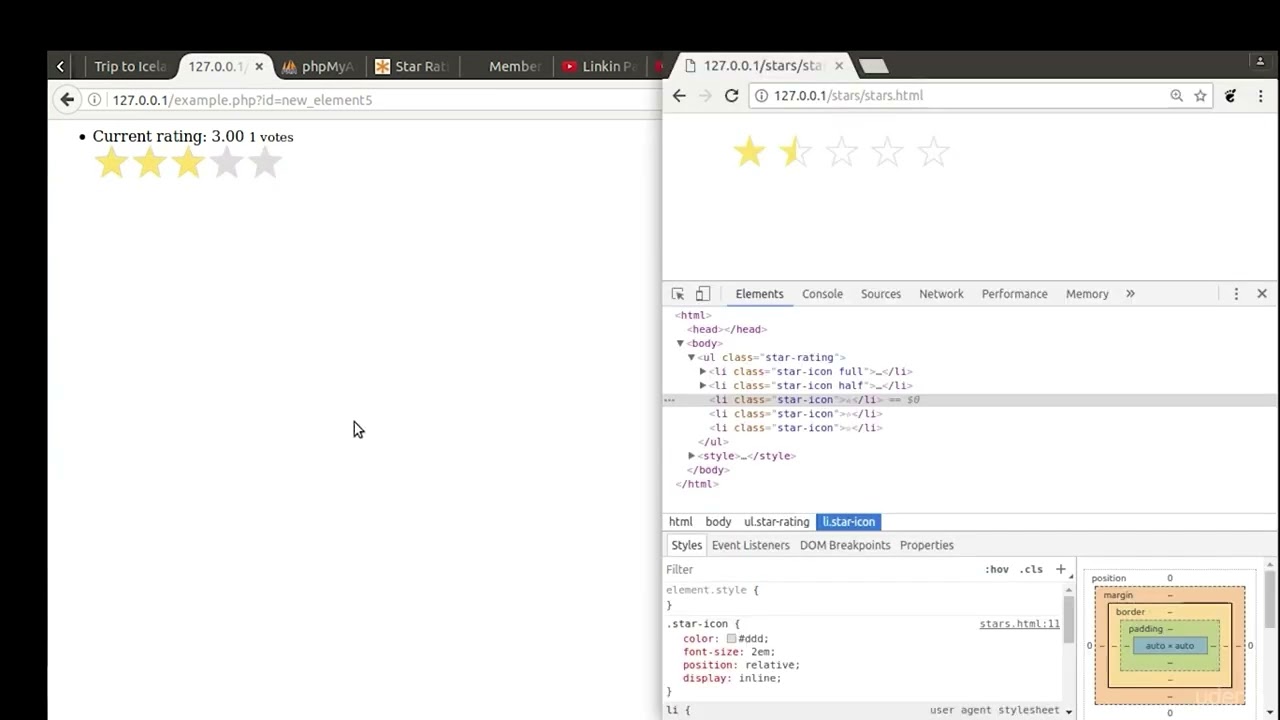
Task: Expand the li star-icon full node
Action: (702, 371)
